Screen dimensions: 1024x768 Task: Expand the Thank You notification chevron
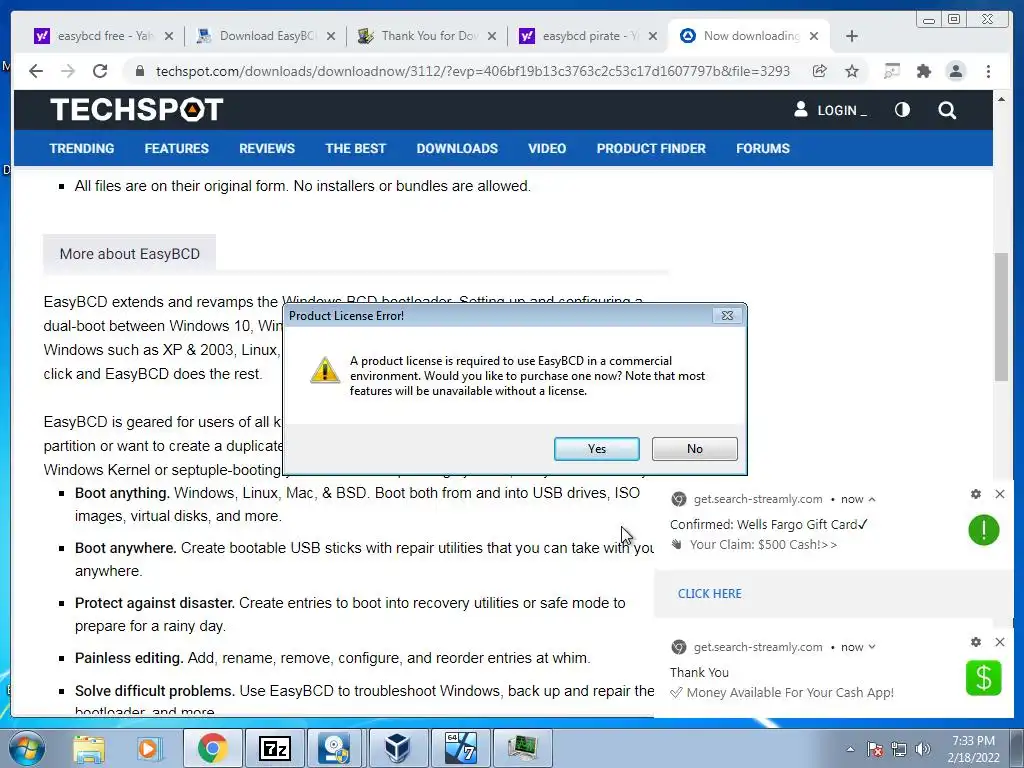tap(872, 647)
